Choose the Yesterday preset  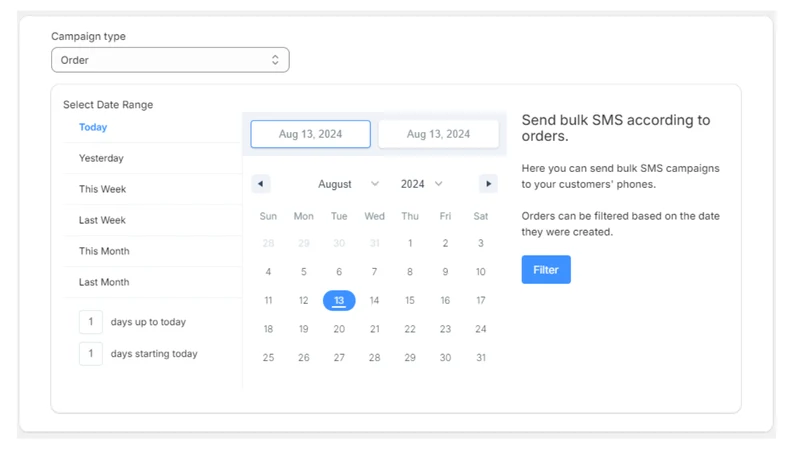(x=152, y=158)
